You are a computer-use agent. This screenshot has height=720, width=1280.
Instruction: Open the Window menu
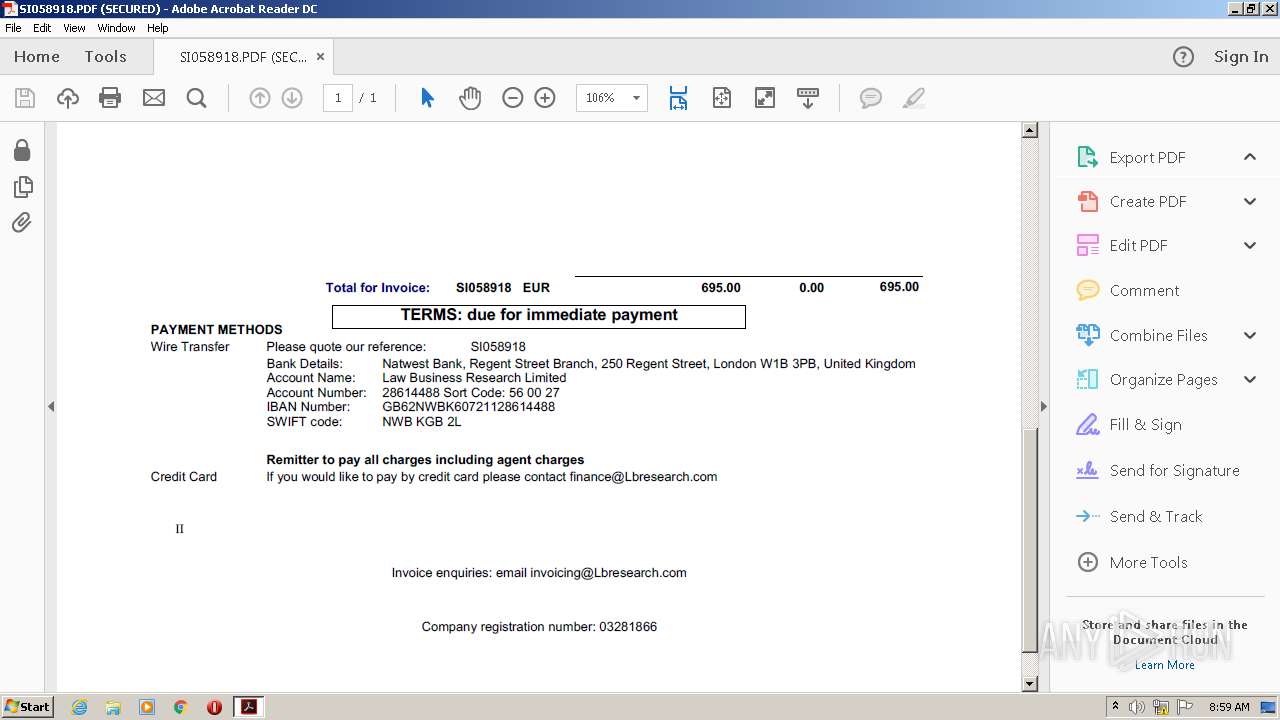(117, 28)
